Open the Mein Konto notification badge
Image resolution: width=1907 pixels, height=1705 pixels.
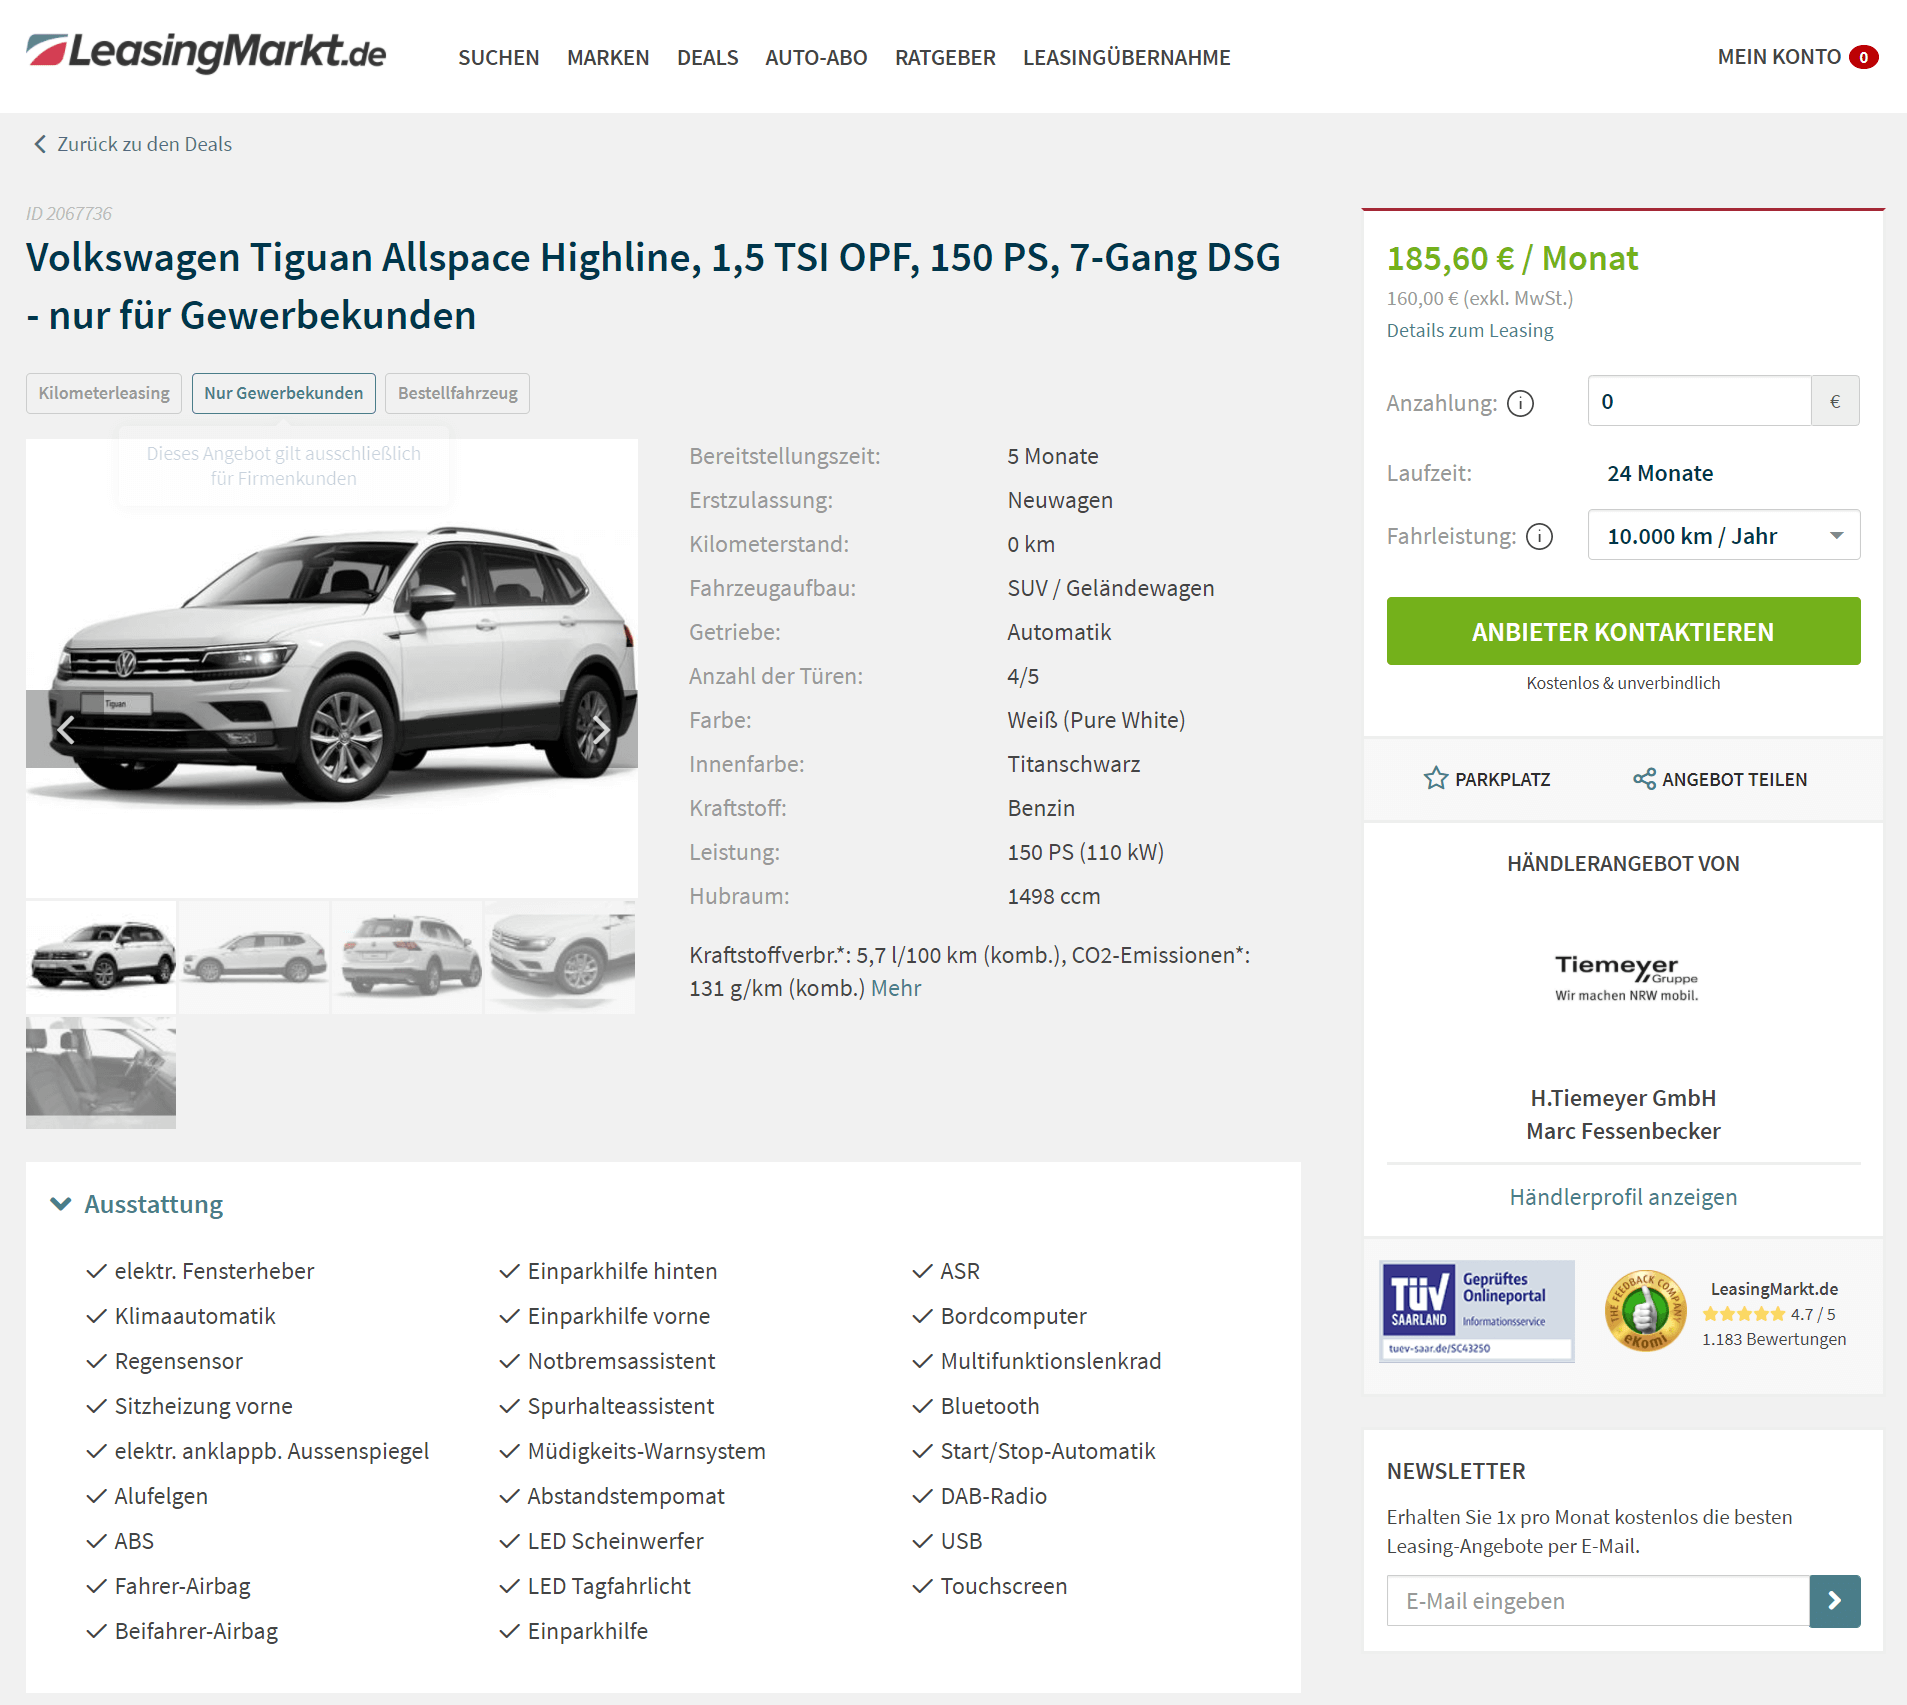(1863, 57)
